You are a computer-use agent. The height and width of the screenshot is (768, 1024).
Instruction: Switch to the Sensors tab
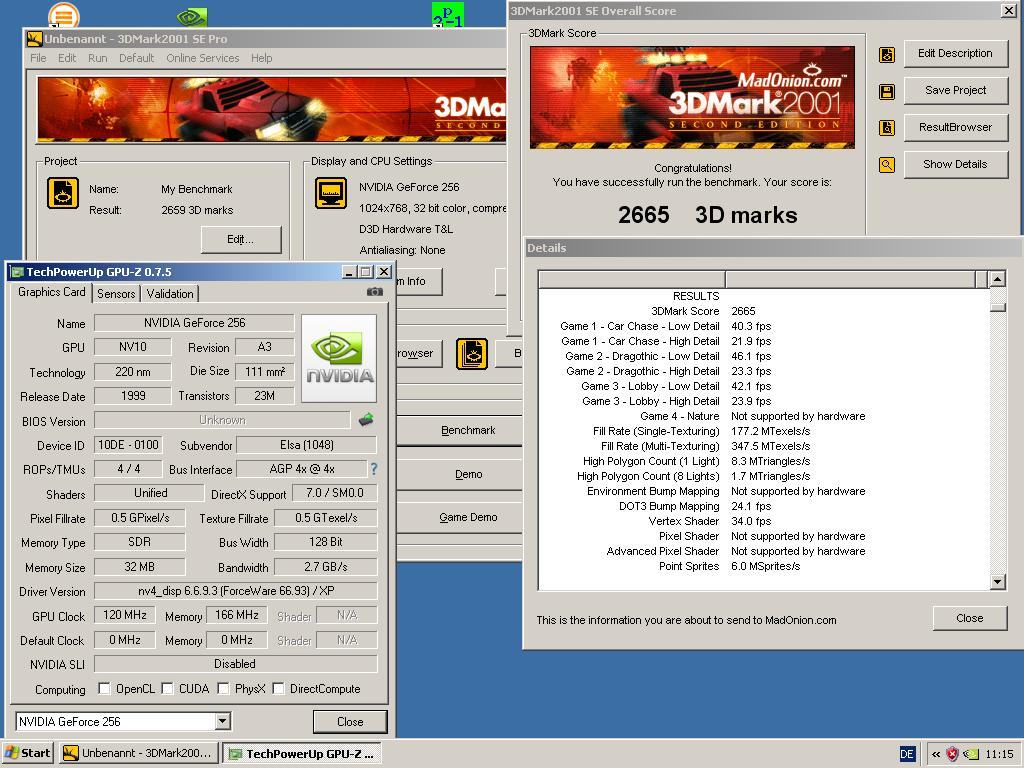(116, 294)
